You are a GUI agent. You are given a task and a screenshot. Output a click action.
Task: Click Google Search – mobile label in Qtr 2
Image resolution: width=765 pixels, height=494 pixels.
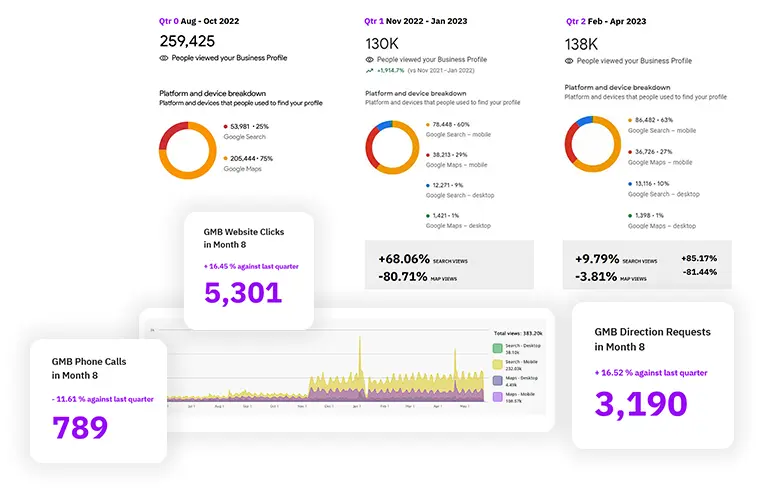click(662, 131)
